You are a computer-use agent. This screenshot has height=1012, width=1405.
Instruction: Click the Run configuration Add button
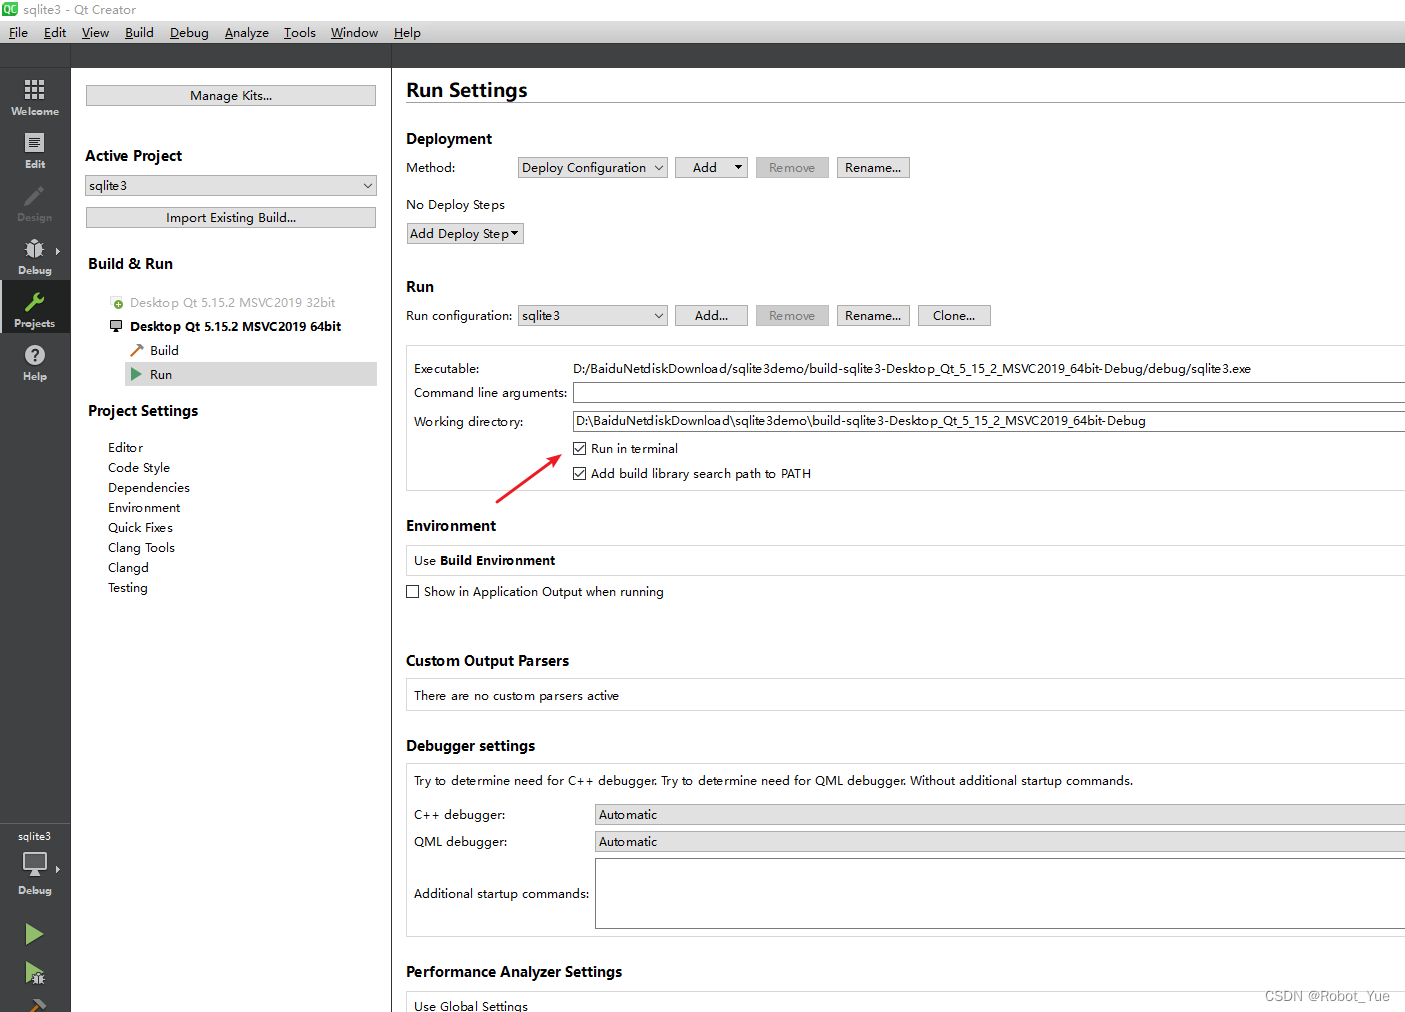point(711,315)
